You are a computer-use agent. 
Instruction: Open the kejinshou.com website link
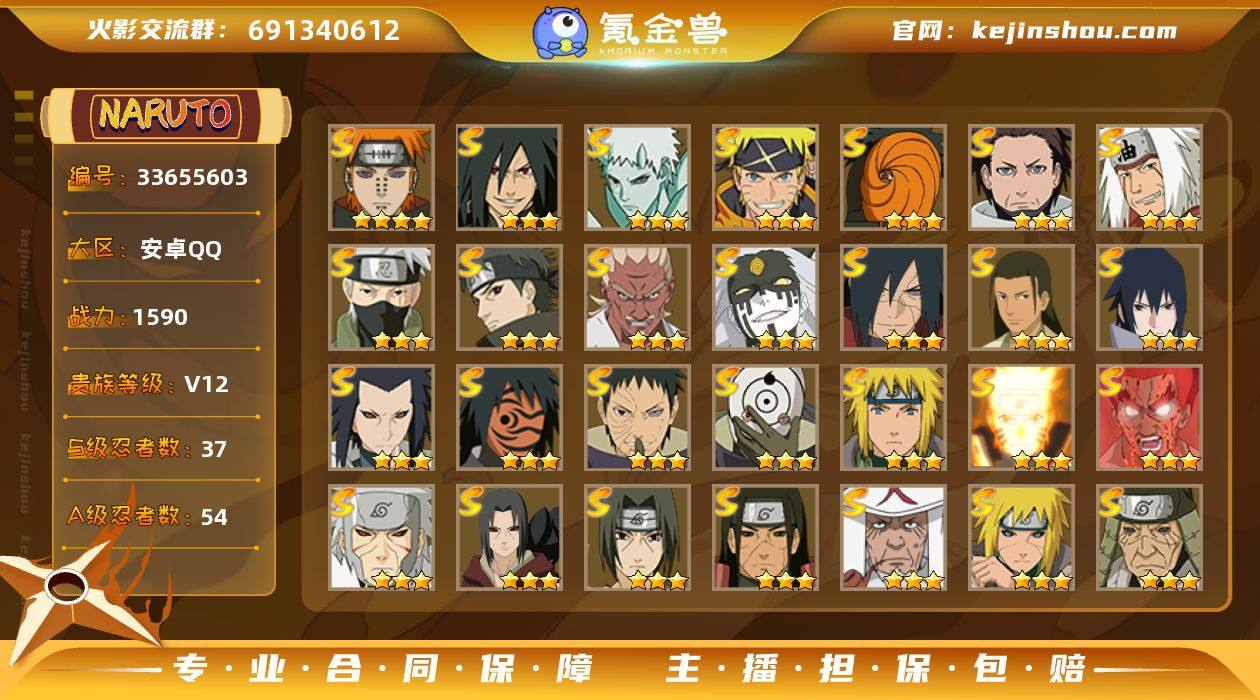[x=1034, y=31]
